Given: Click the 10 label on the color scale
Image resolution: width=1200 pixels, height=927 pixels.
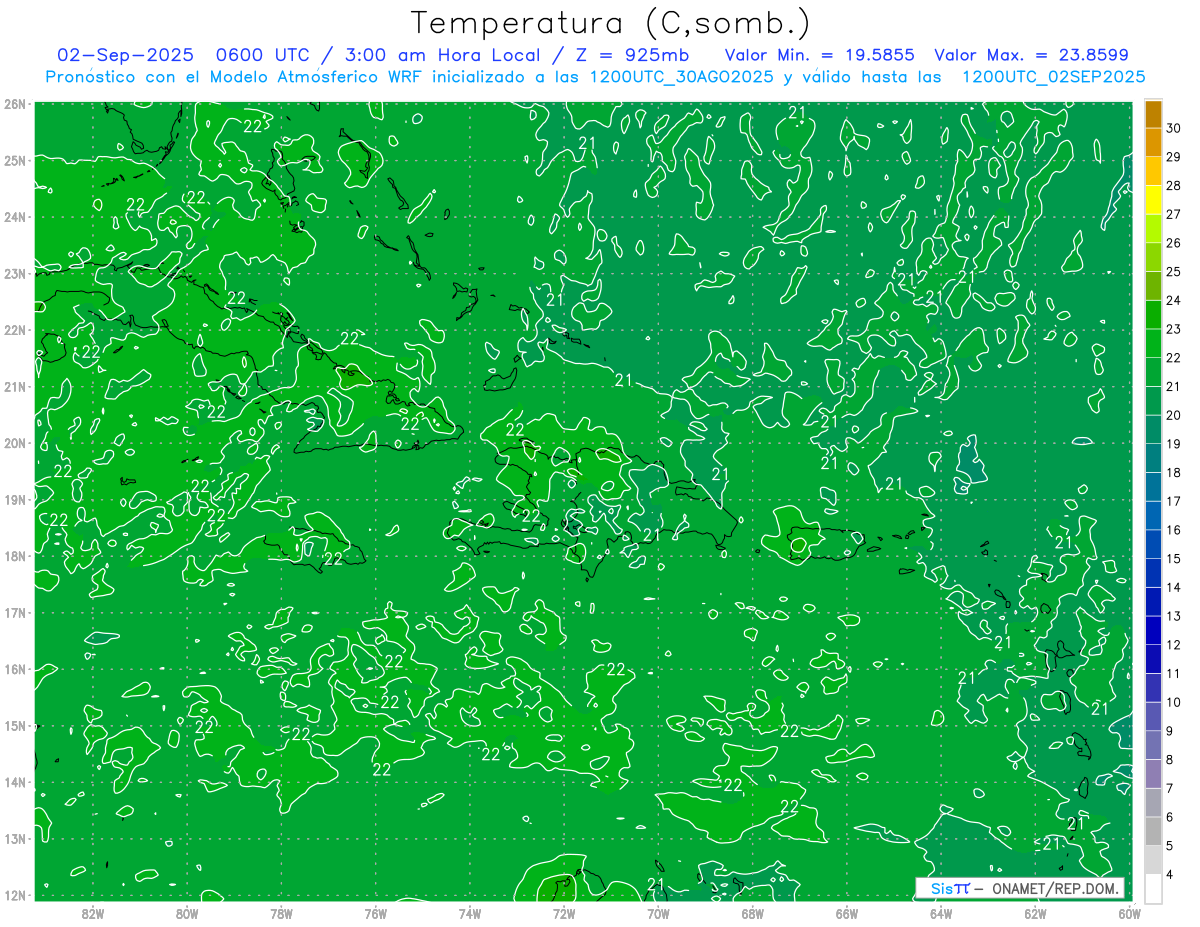Looking at the screenshot, I should pyautogui.click(x=1173, y=702).
